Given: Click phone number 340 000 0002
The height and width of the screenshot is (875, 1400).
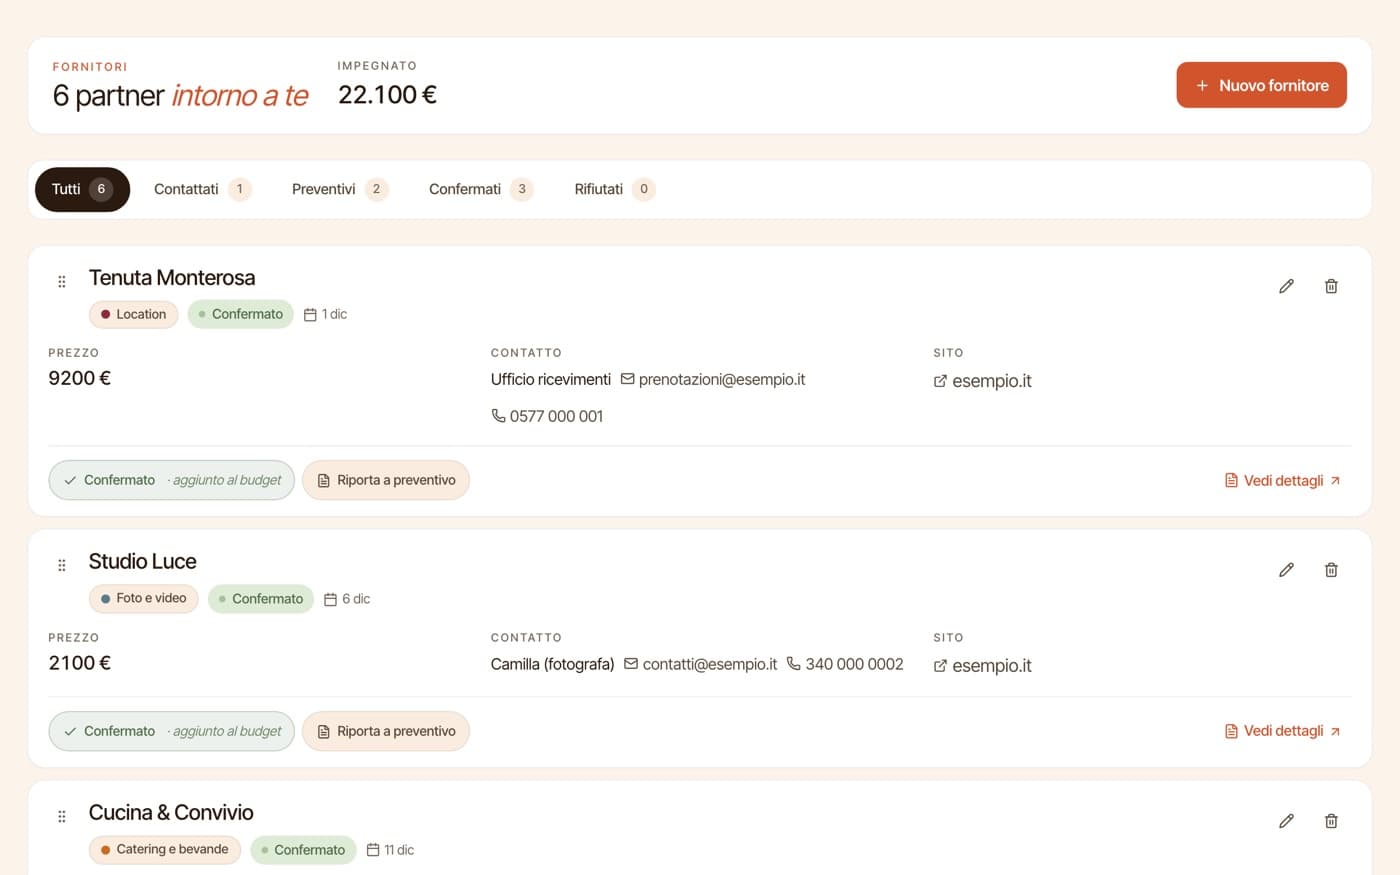Looking at the screenshot, I should coord(845,664).
